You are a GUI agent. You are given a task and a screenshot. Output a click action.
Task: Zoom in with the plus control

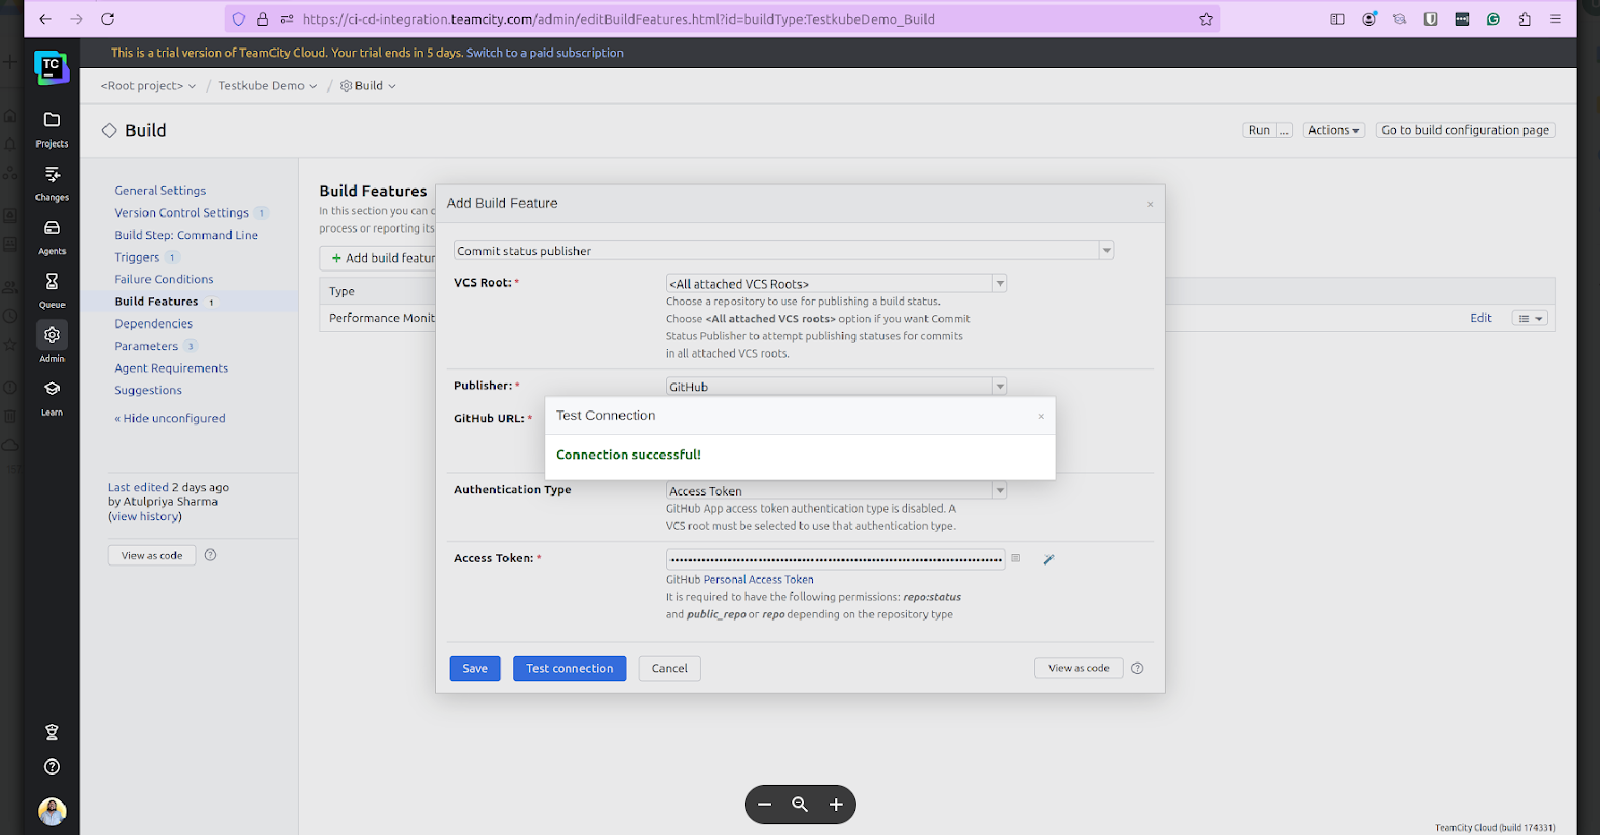tap(836, 804)
